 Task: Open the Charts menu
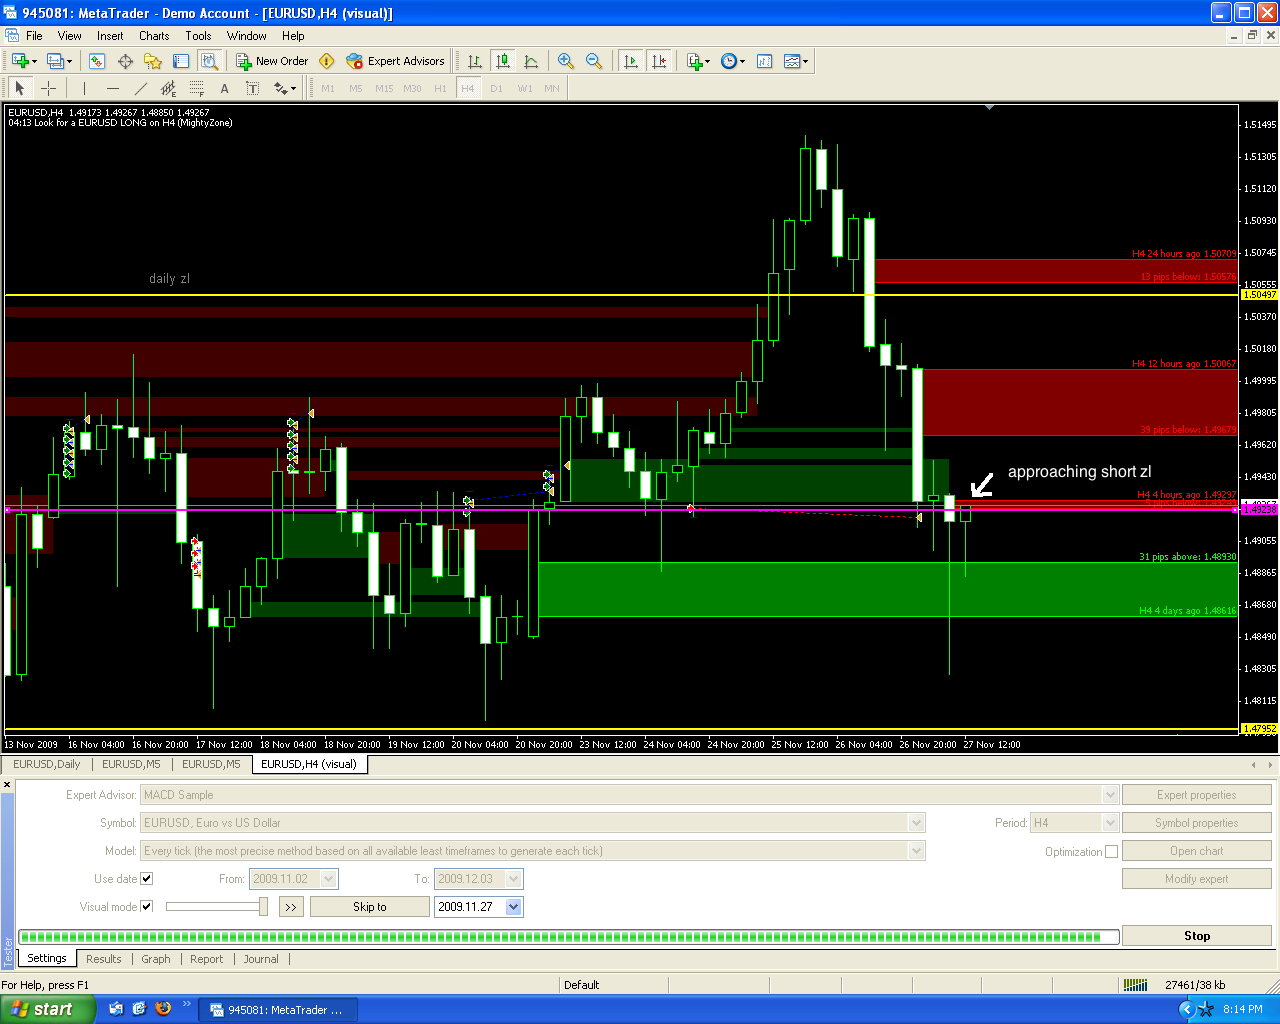tap(154, 36)
